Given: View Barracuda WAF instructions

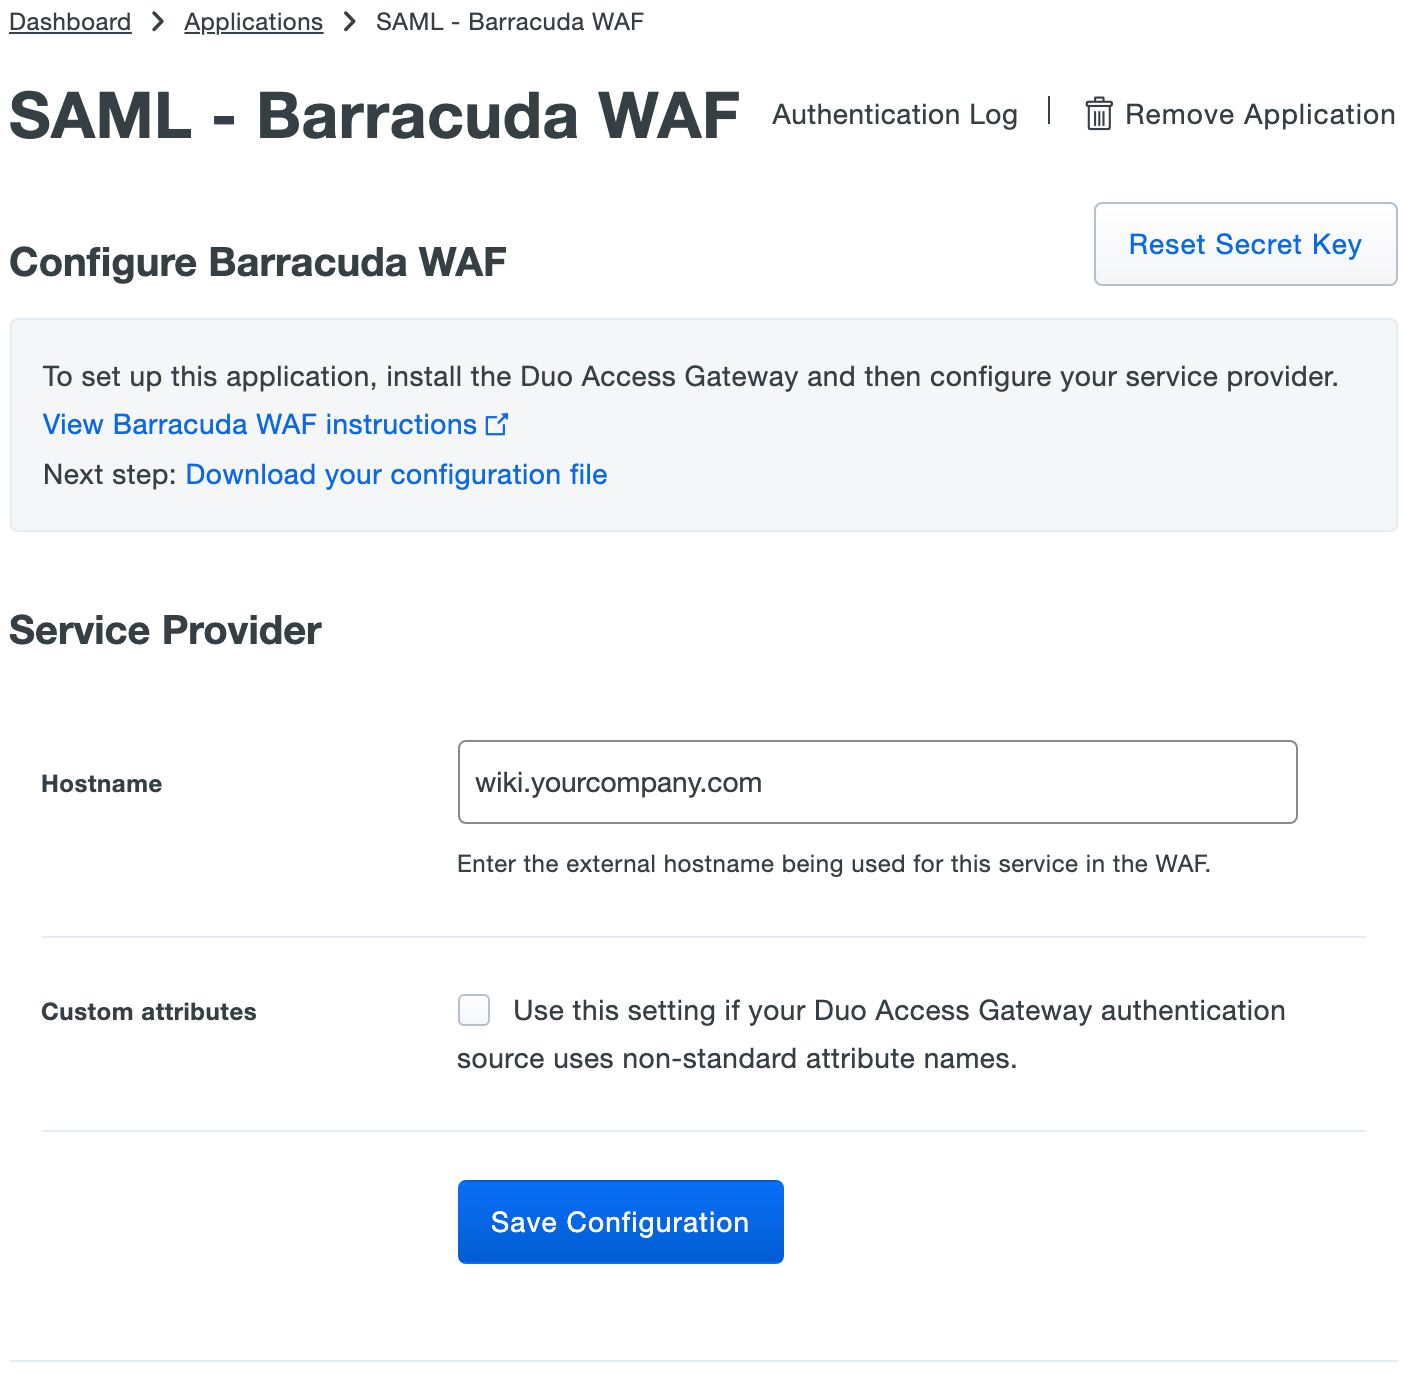Looking at the screenshot, I should point(258,424).
